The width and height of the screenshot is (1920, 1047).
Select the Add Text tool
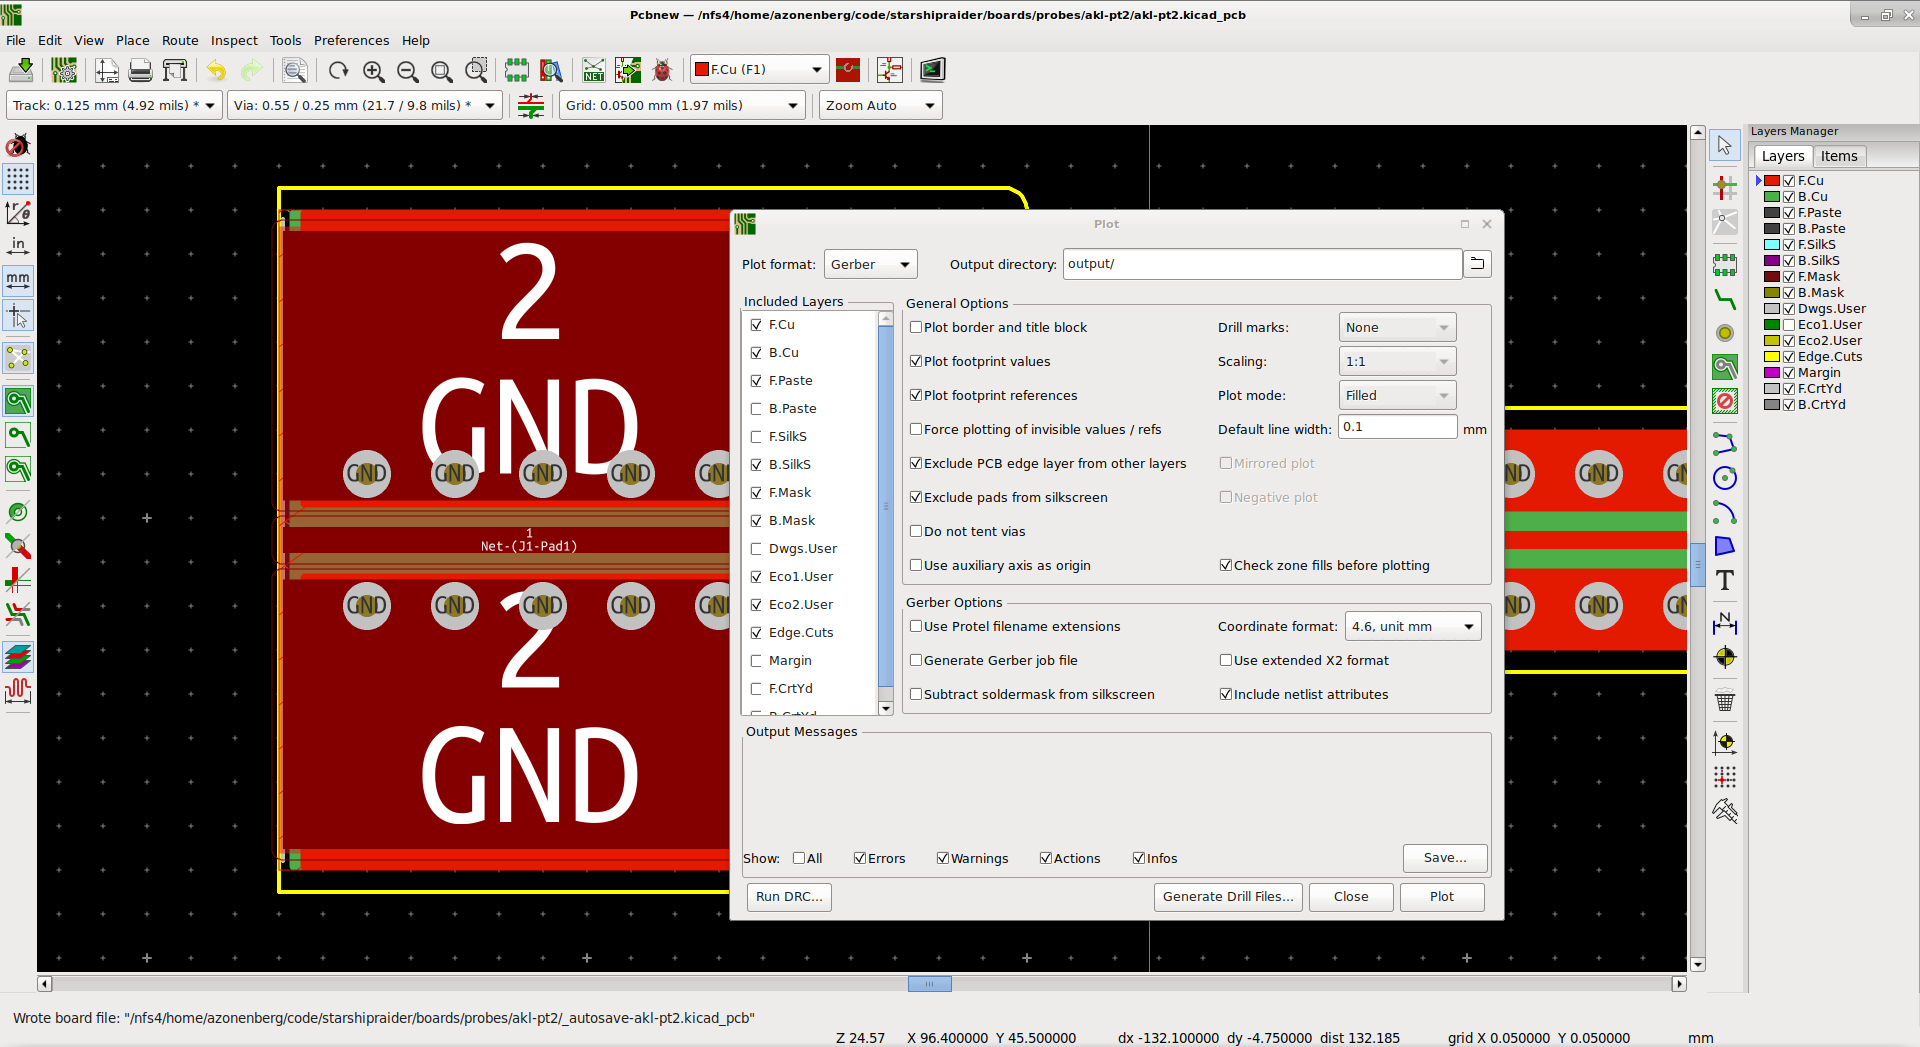1725,579
